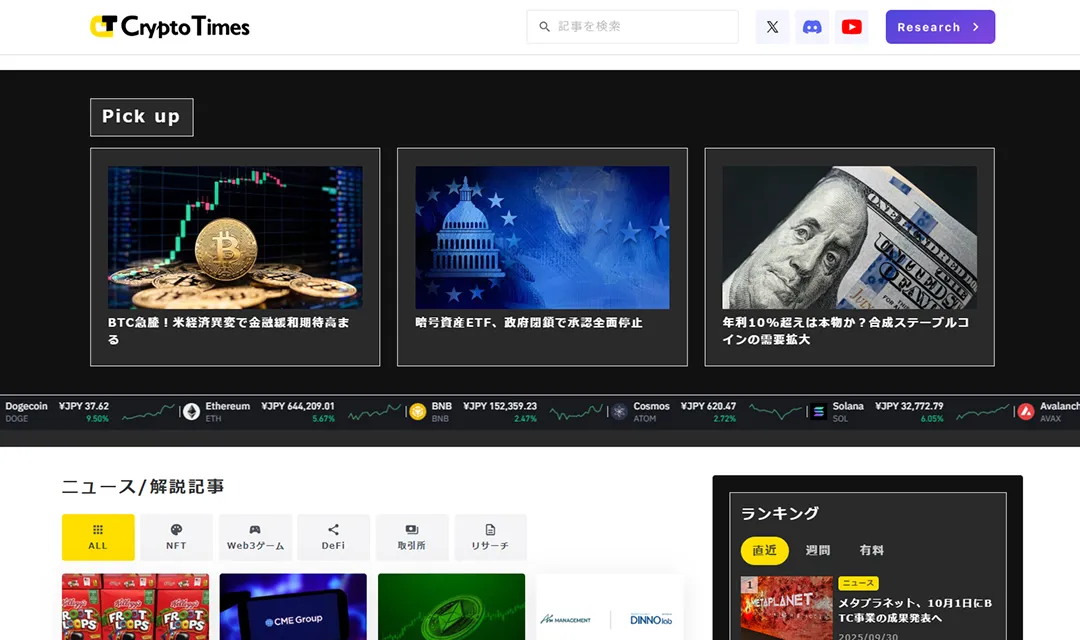Open the YouTube channel icon
This screenshot has height=640, width=1080.
point(852,27)
